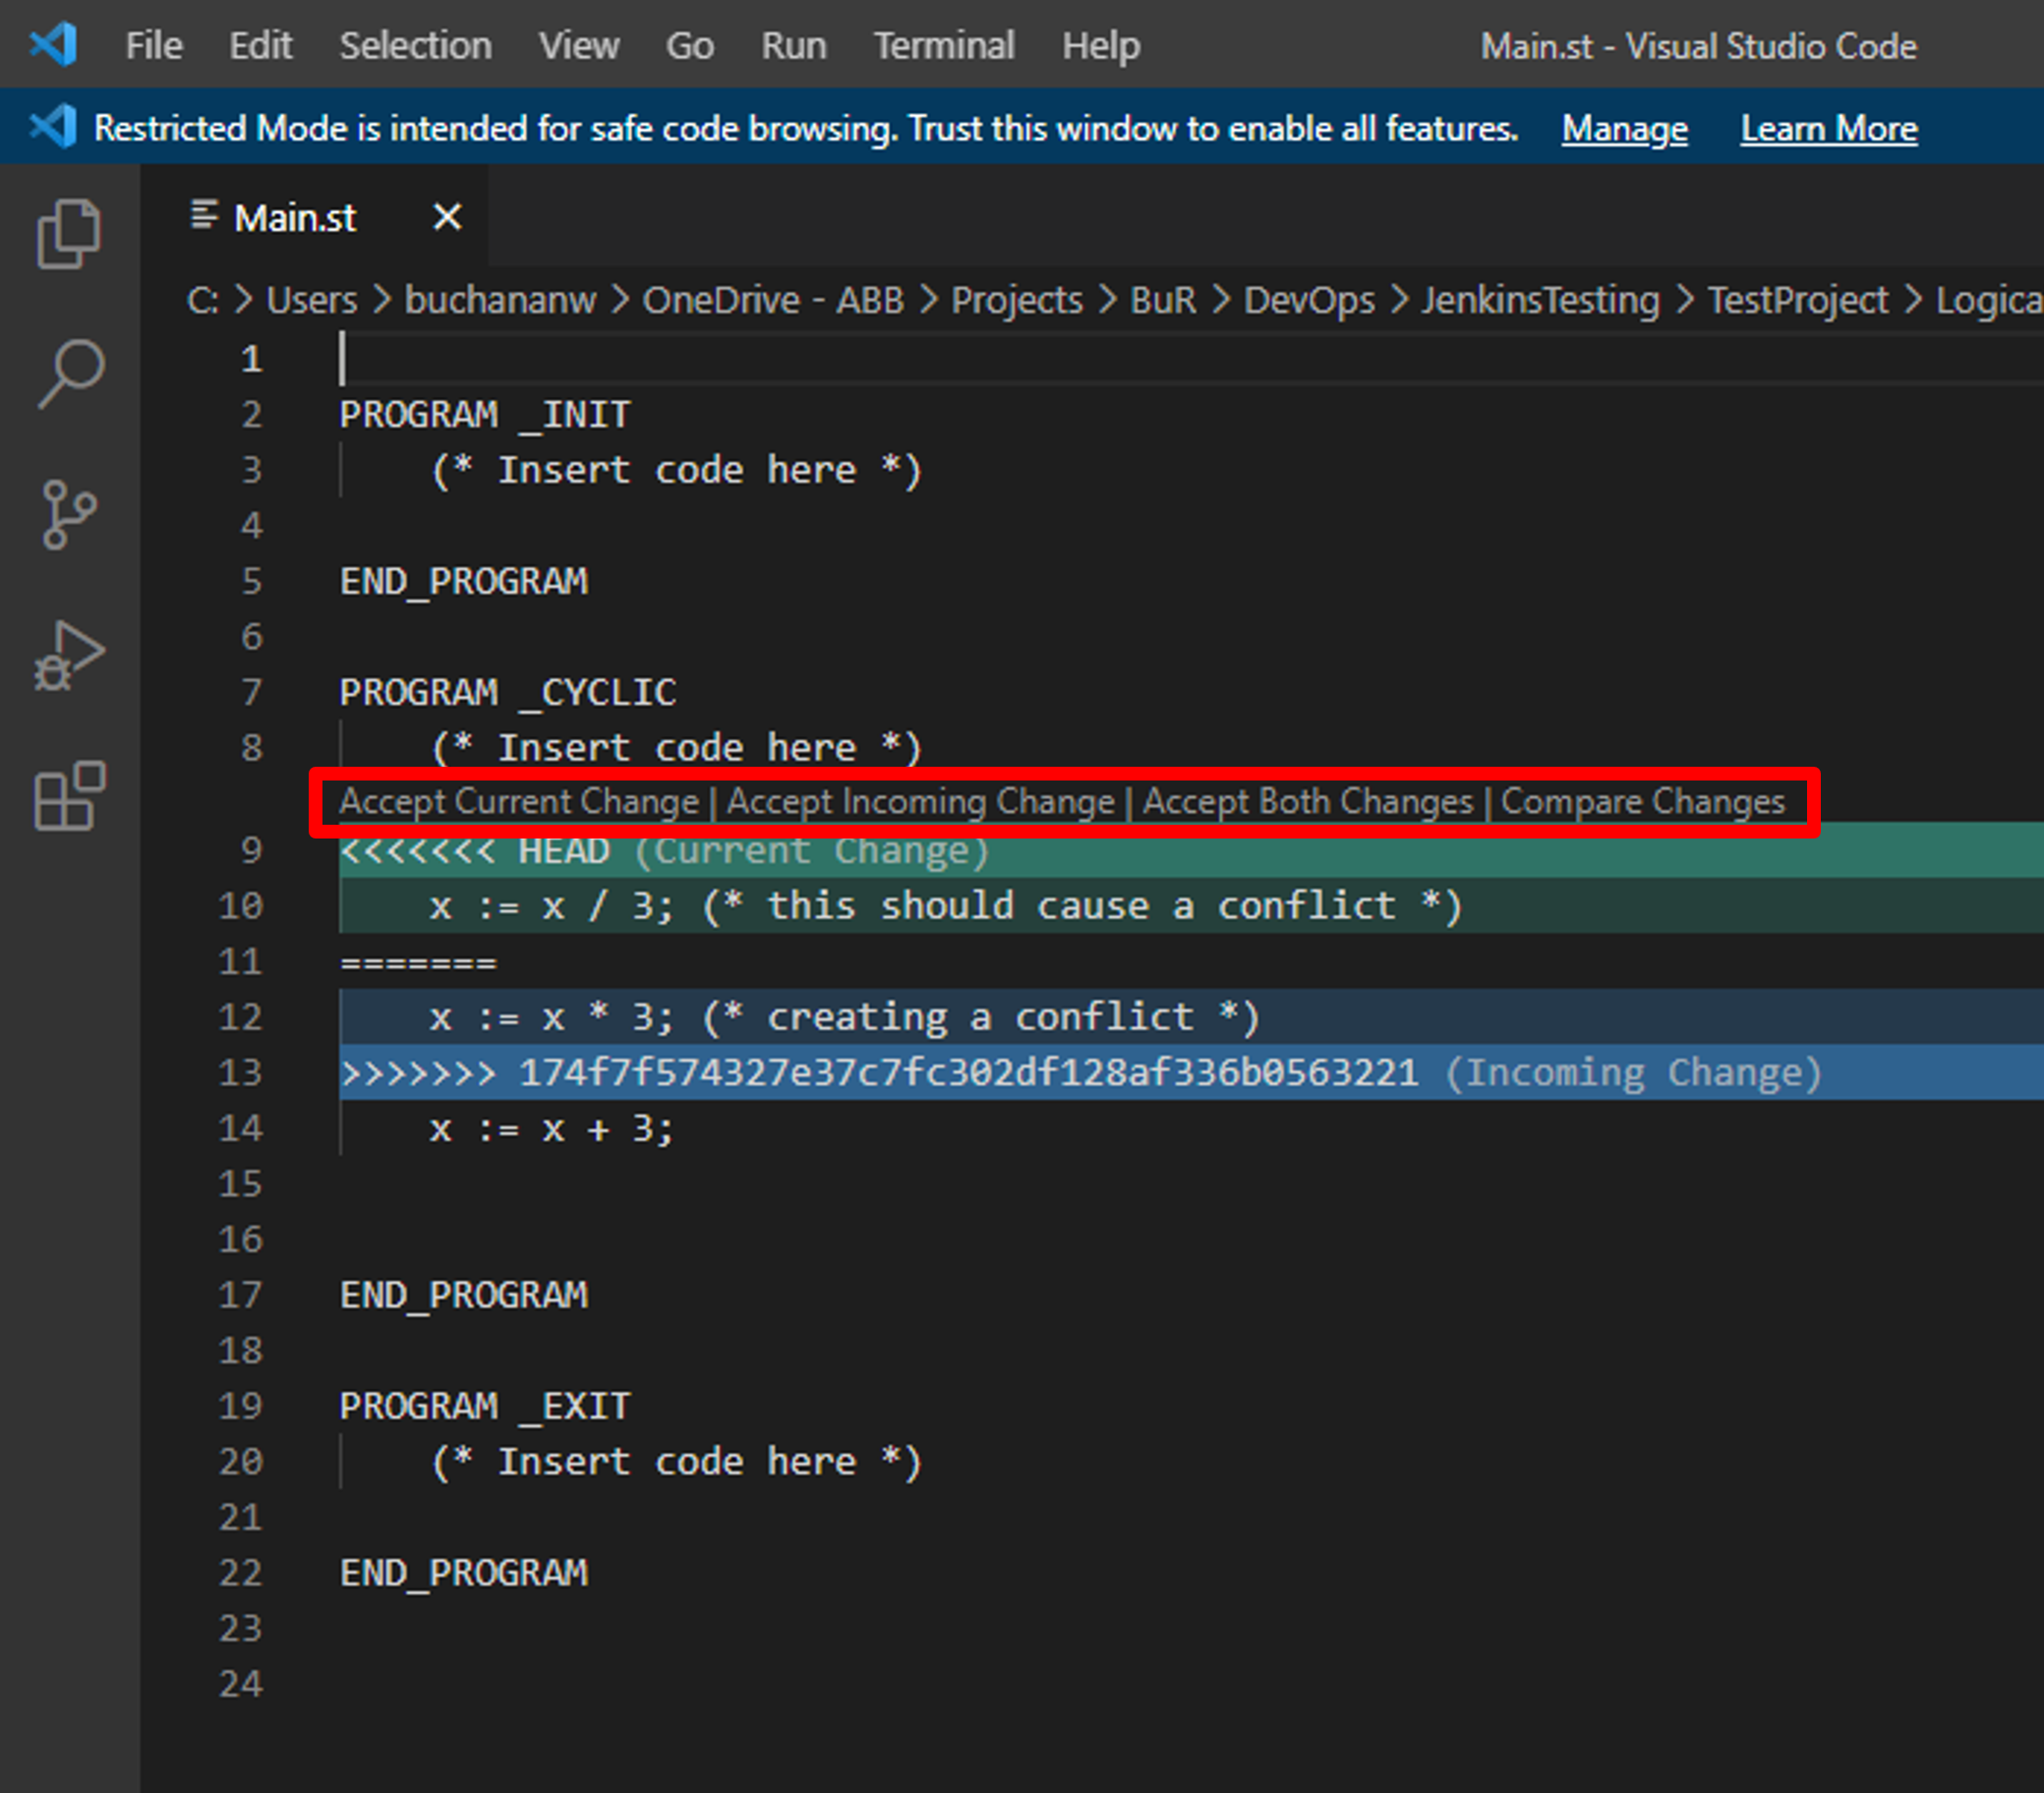Image resolution: width=2044 pixels, height=1793 pixels.
Task: Open the Run and Debug view
Action: 69,655
